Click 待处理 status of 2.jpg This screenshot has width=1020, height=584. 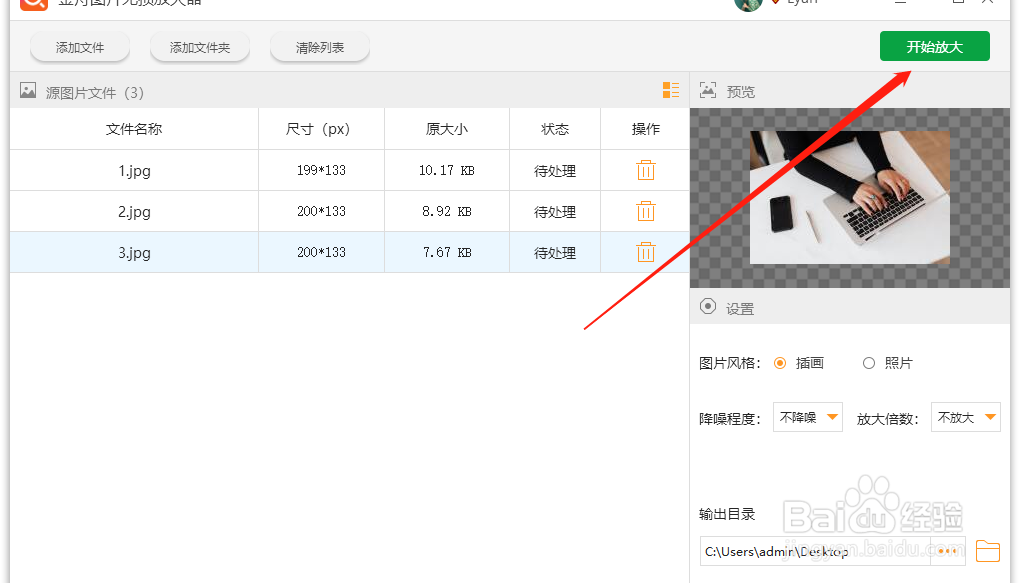[555, 212]
